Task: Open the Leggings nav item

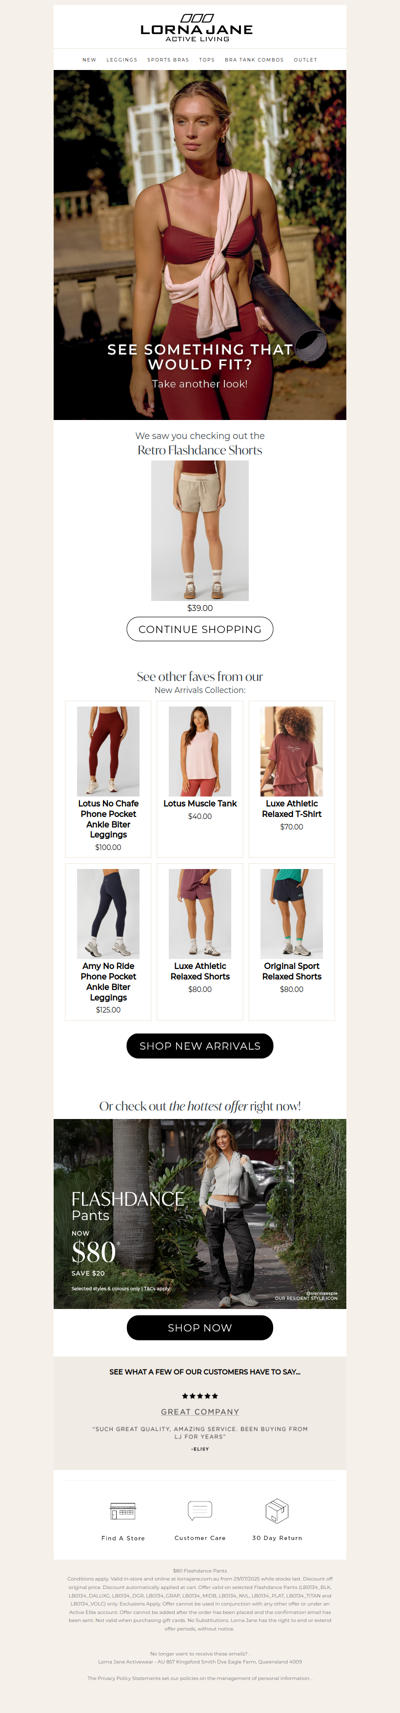Action: [122, 60]
